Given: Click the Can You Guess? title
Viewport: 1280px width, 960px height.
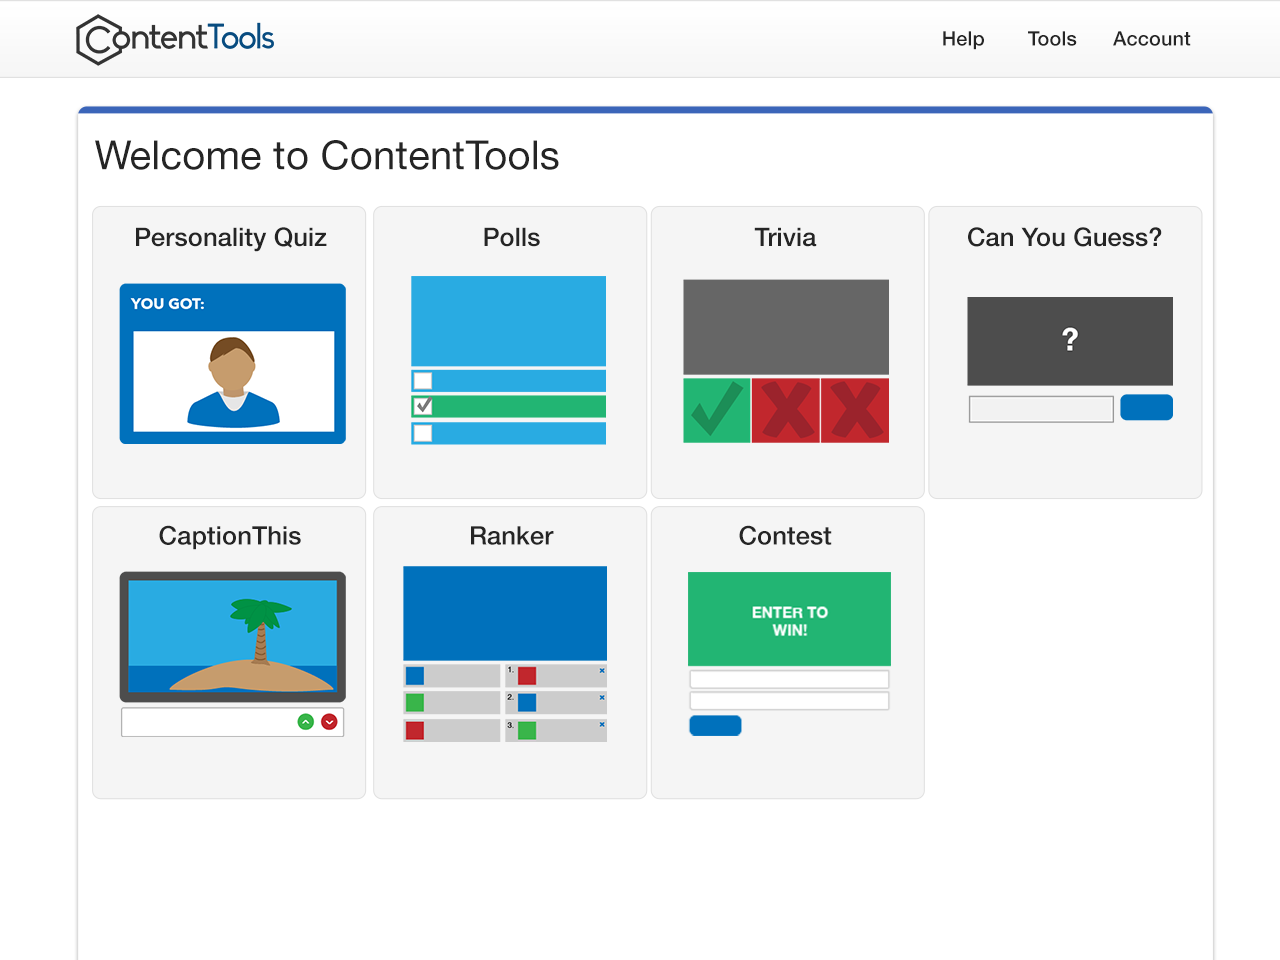Looking at the screenshot, I should point(1064,237).
